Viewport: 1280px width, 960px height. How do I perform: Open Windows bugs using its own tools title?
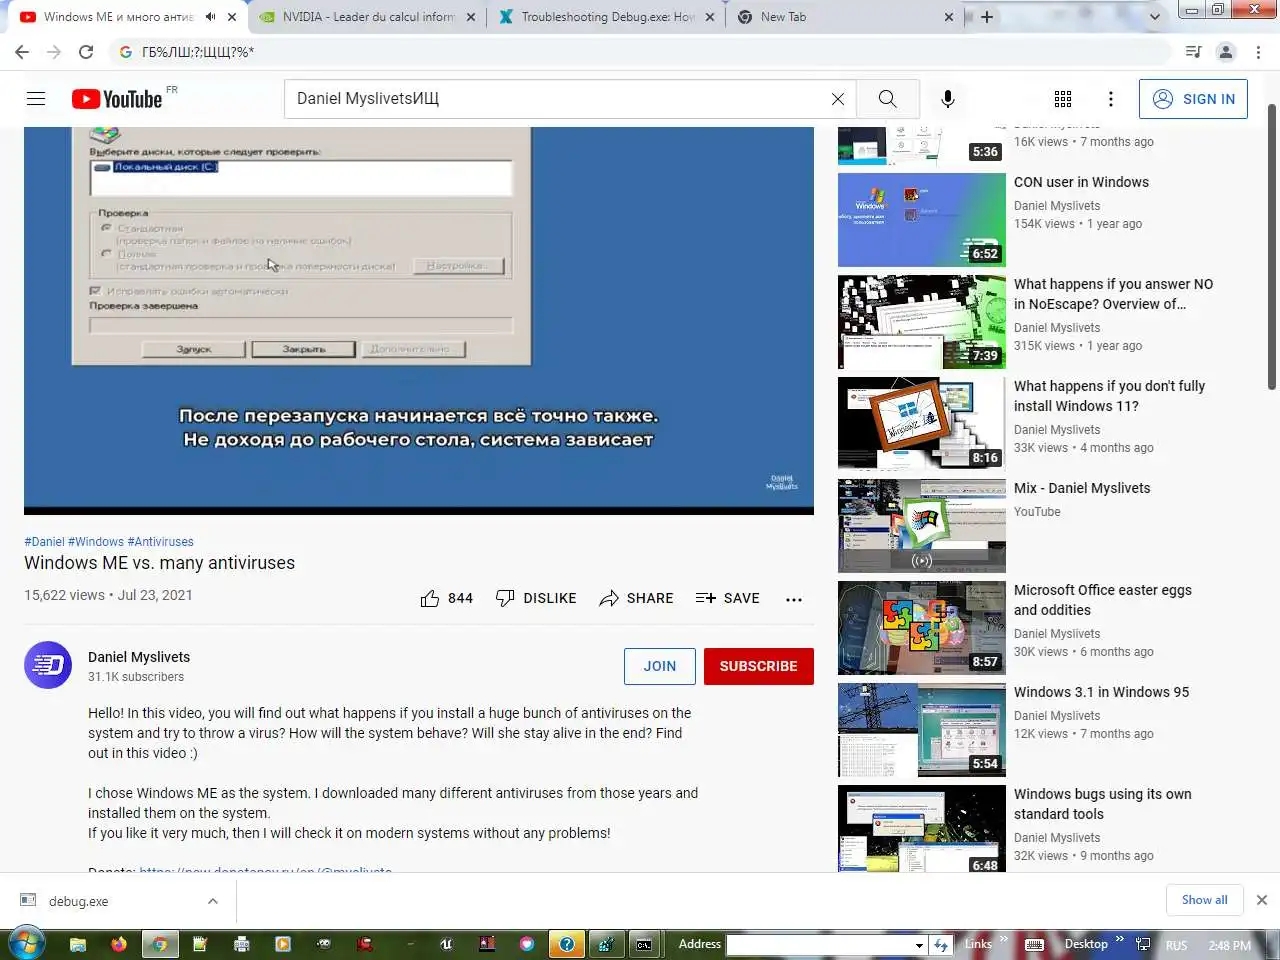coord(1103,804)
